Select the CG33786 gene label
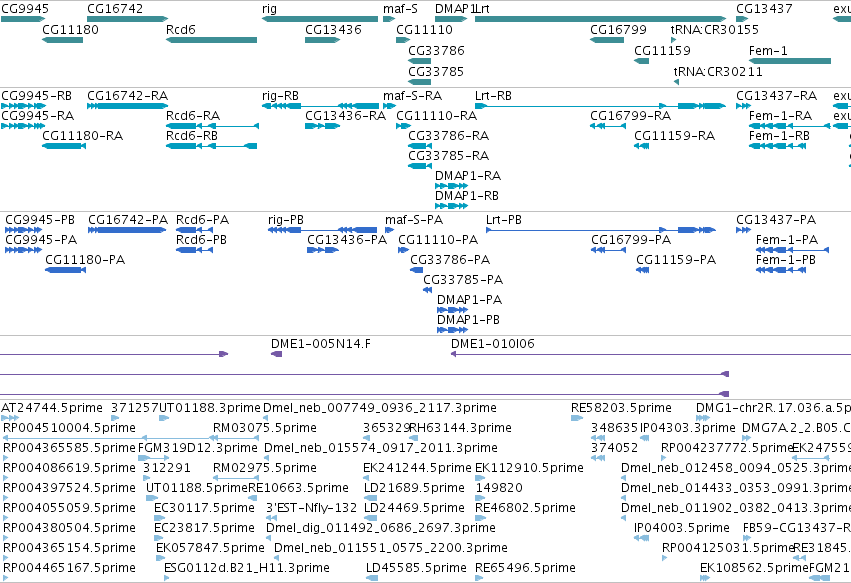 (x=436, y=50)
